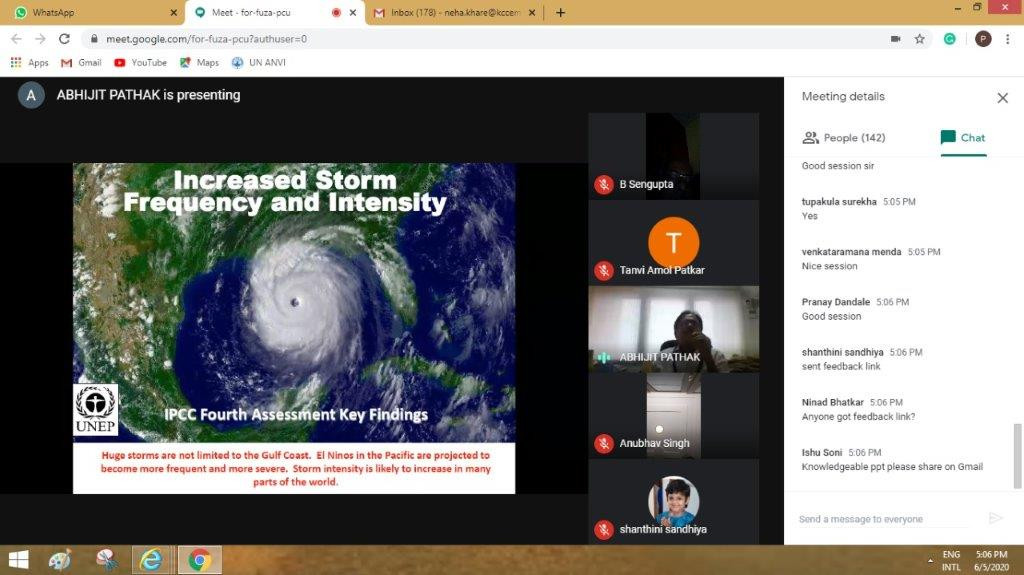The image size is (1024, 575).
Task: Switch to the People (142) tab
Action: pos(844,138)
